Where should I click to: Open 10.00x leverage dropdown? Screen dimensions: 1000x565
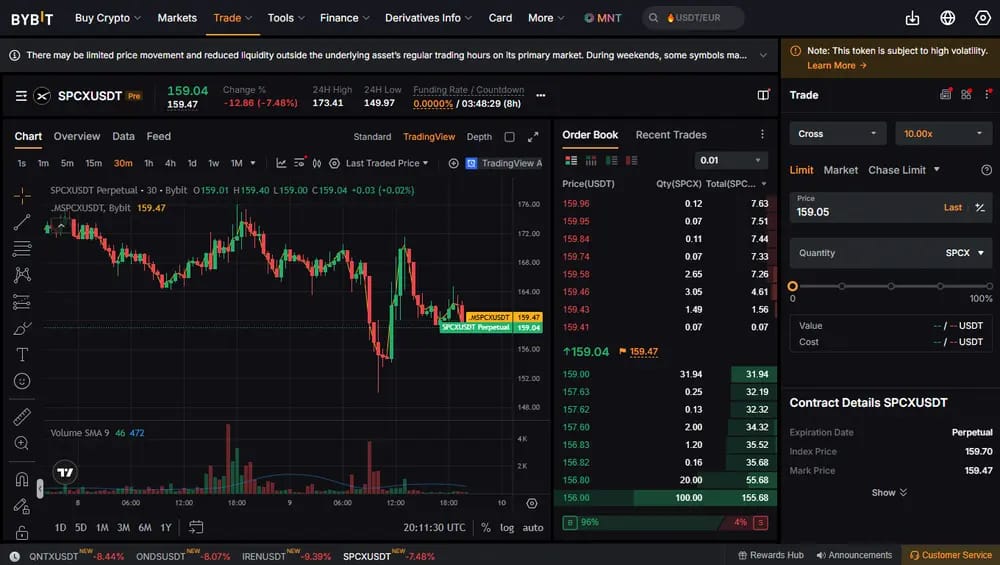943,134
